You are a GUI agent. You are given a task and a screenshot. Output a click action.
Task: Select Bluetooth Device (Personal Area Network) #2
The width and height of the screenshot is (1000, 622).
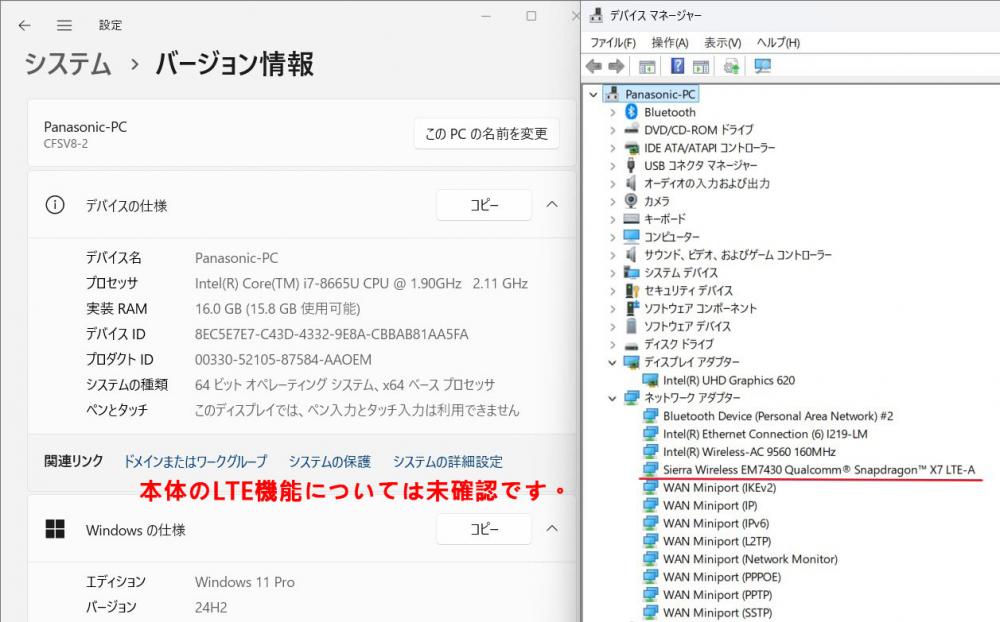(778, 416)
